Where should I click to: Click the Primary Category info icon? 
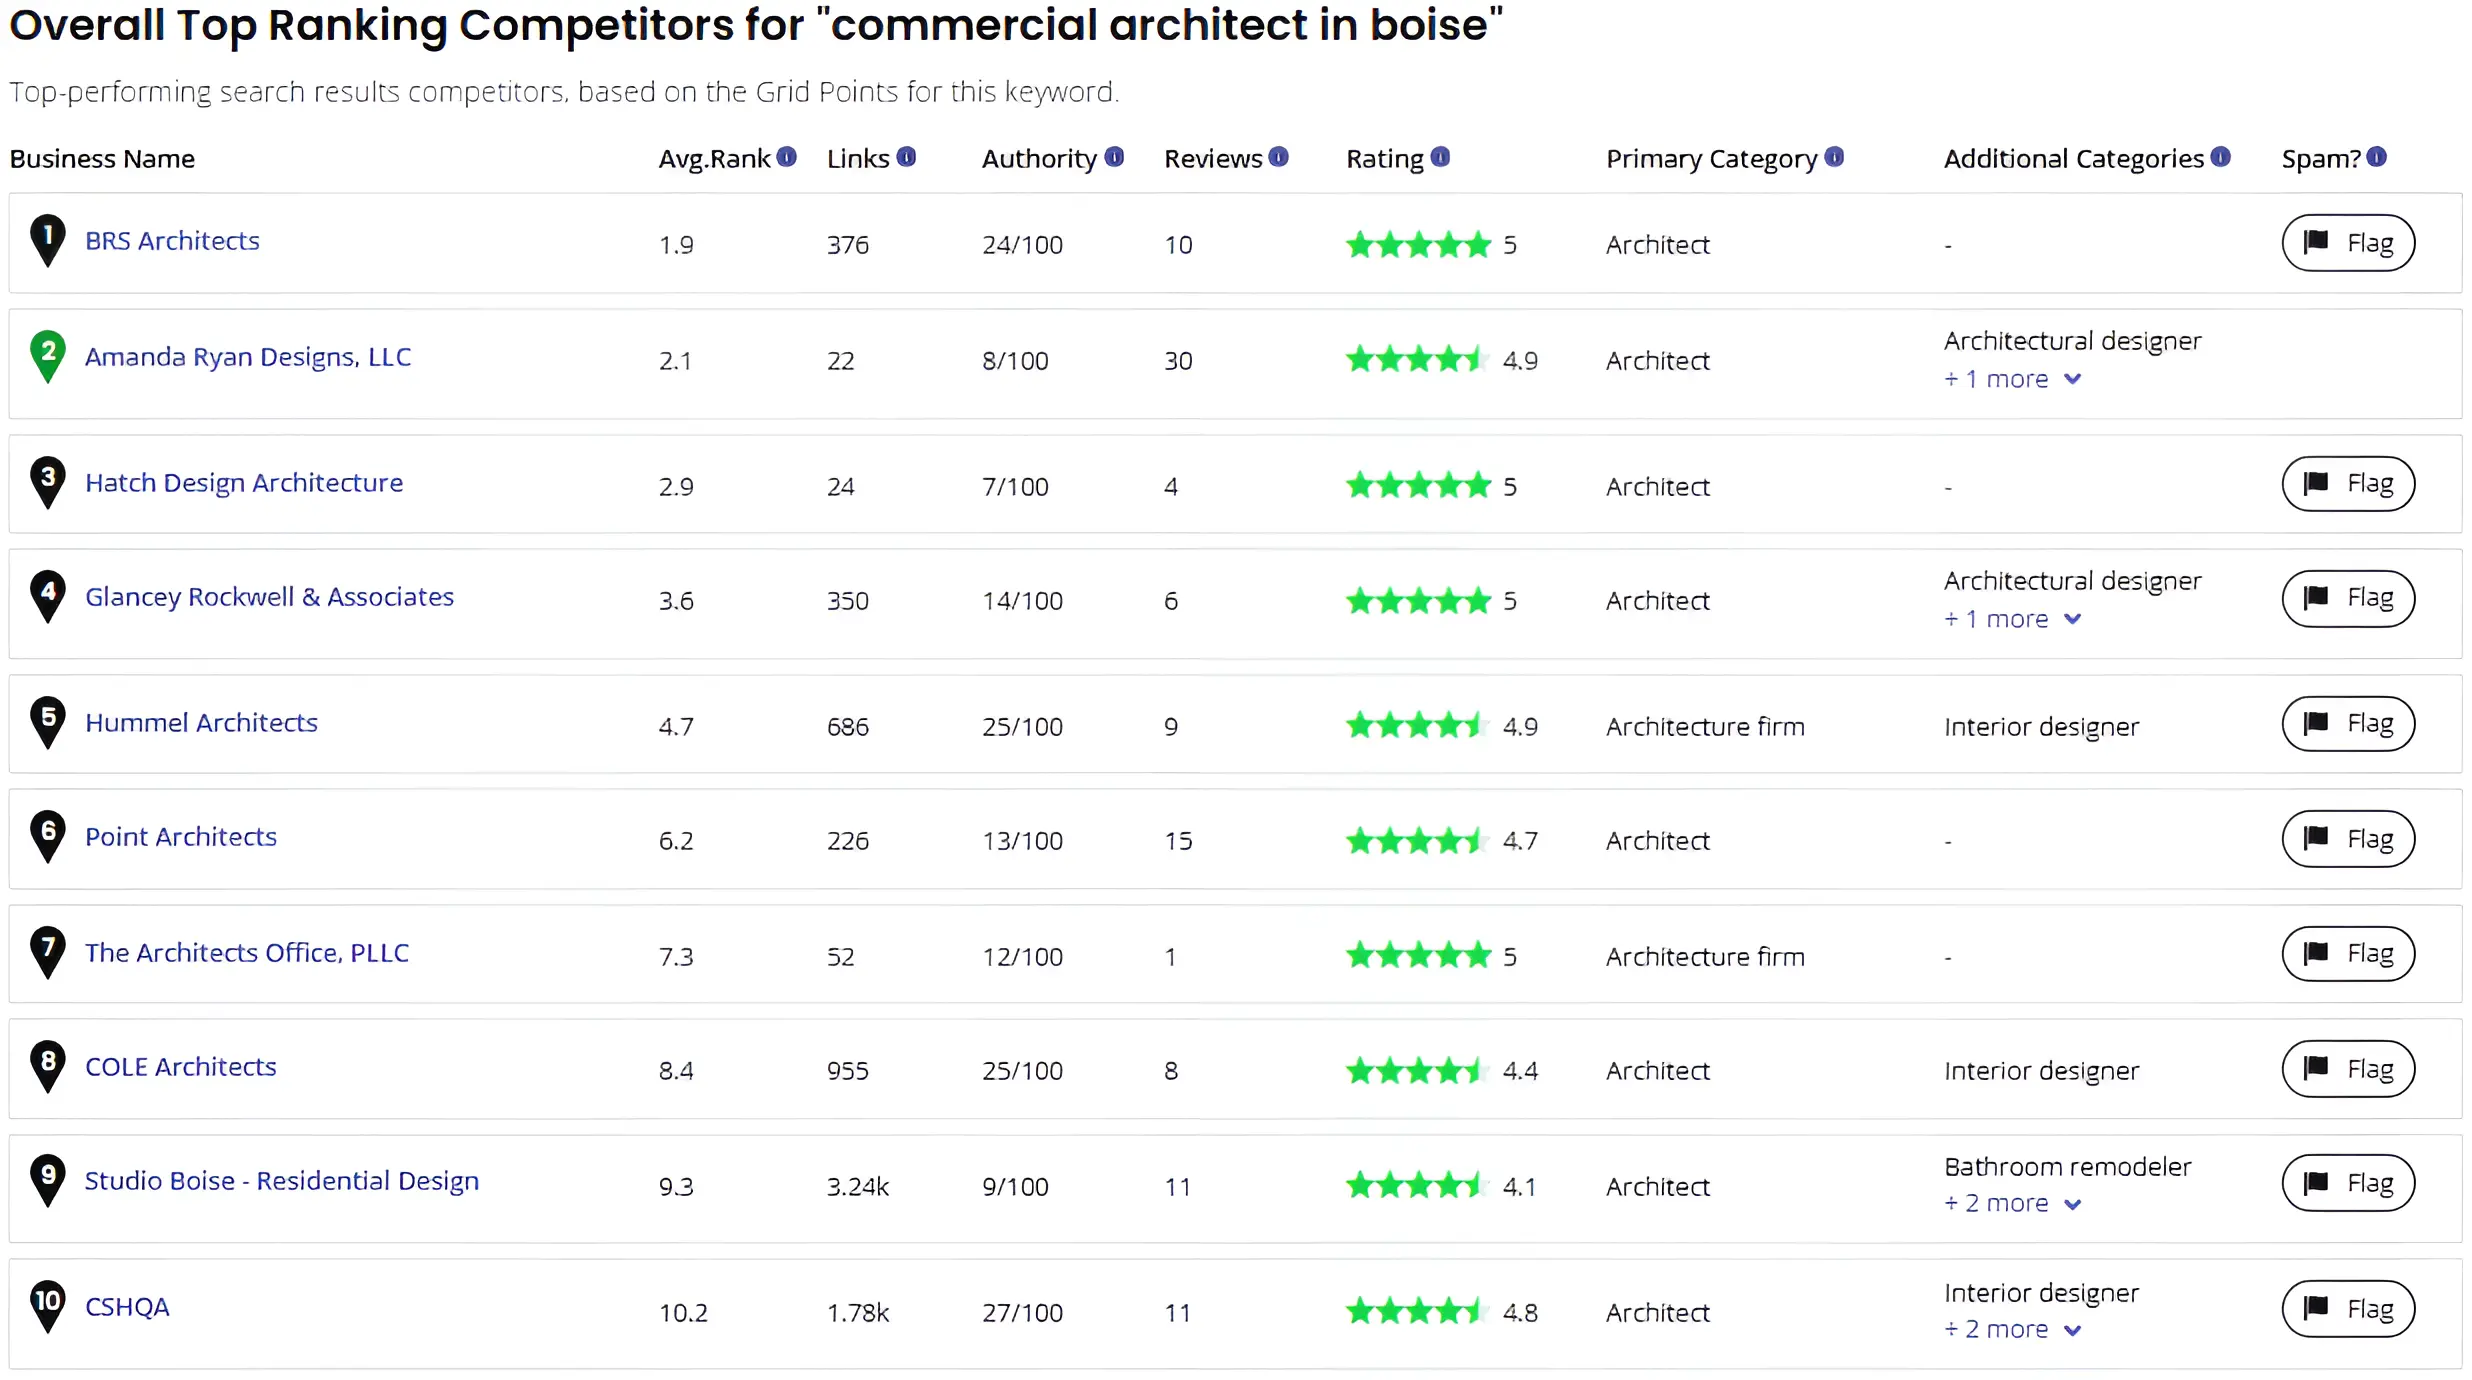point(1834,157)
